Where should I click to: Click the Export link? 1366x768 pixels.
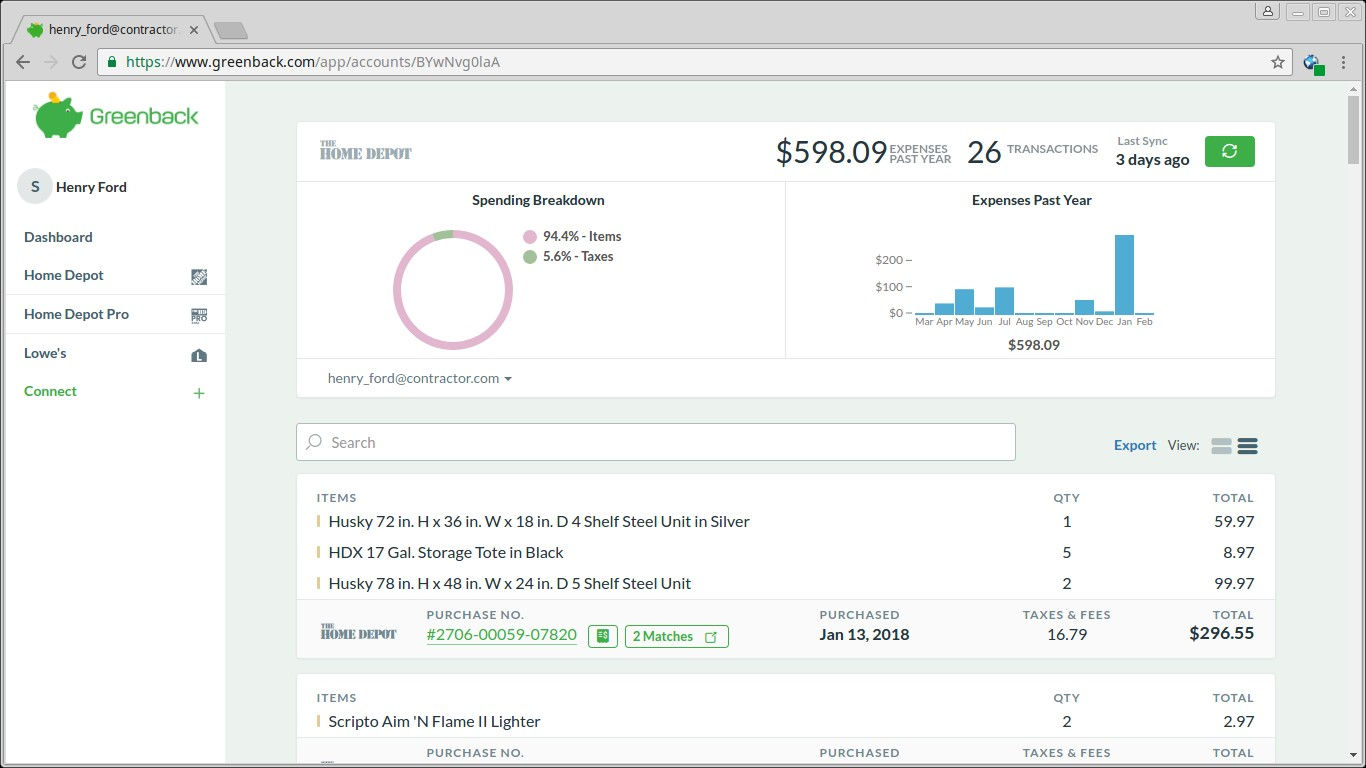pyautogui.click(x=1135, y=446)
